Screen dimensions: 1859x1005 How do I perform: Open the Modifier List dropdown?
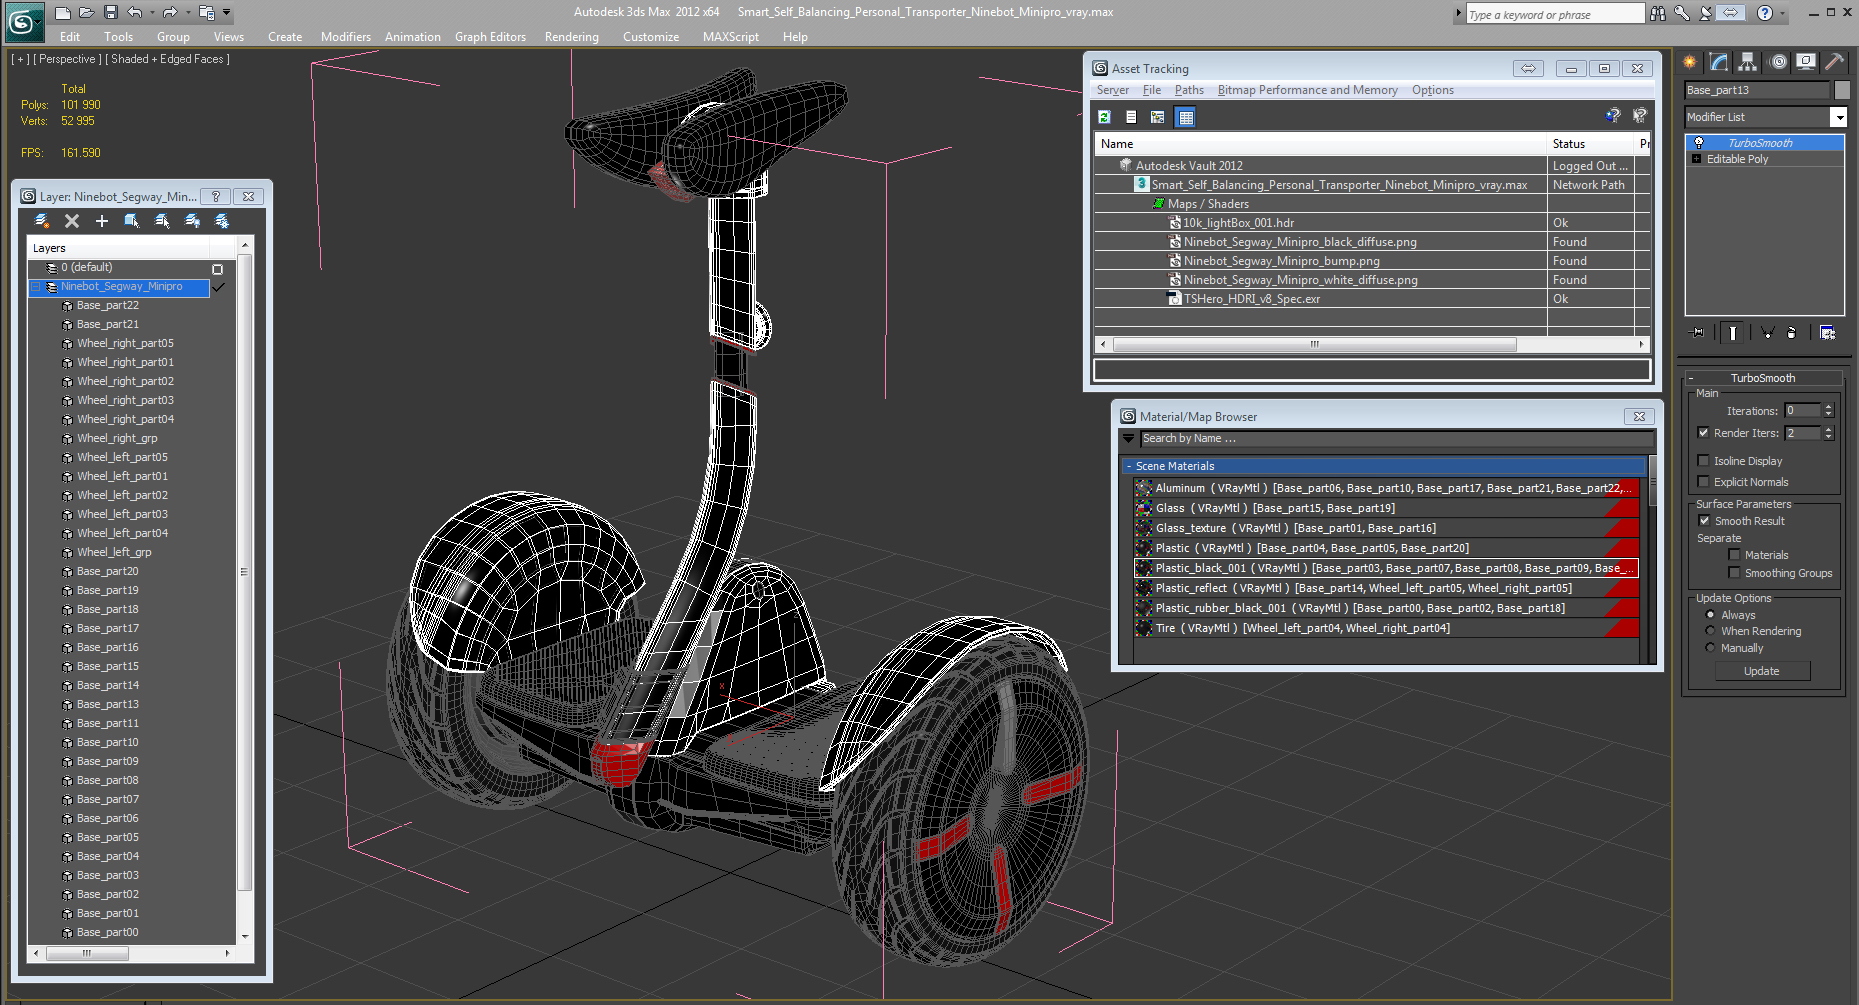(x=1838, y=117)
